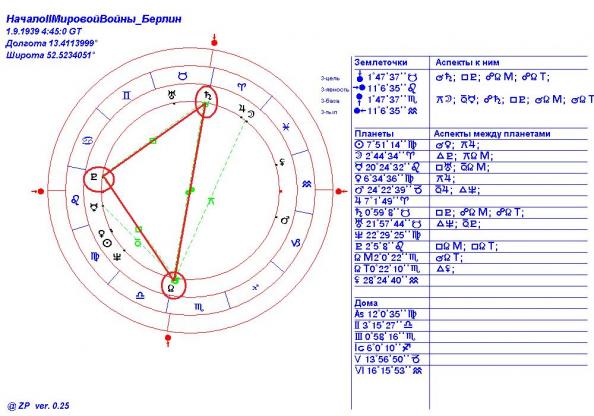Screen dimensions: 594x416
Task: Click the Землеточки table header
Action: [x=381, y=63]
